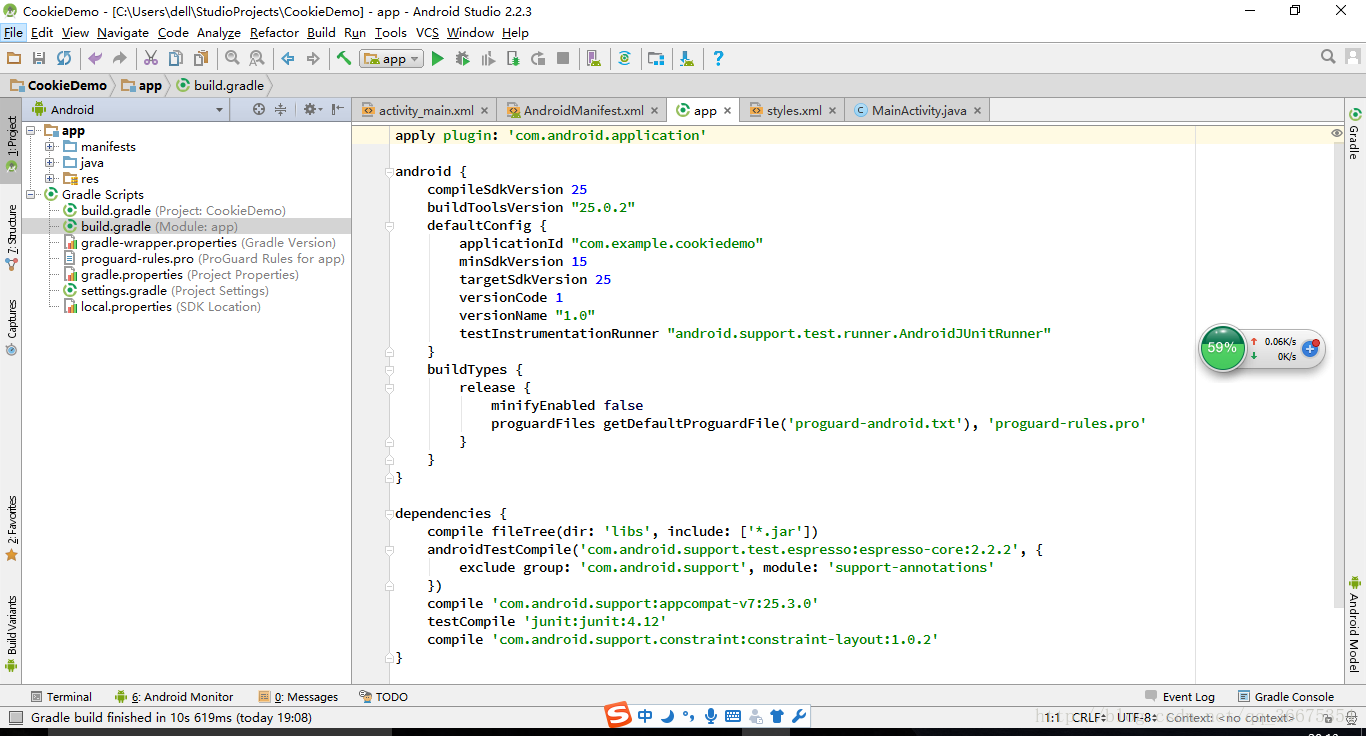
Task: Collapse the Gradle Scripts node
Action: (31, 195)
